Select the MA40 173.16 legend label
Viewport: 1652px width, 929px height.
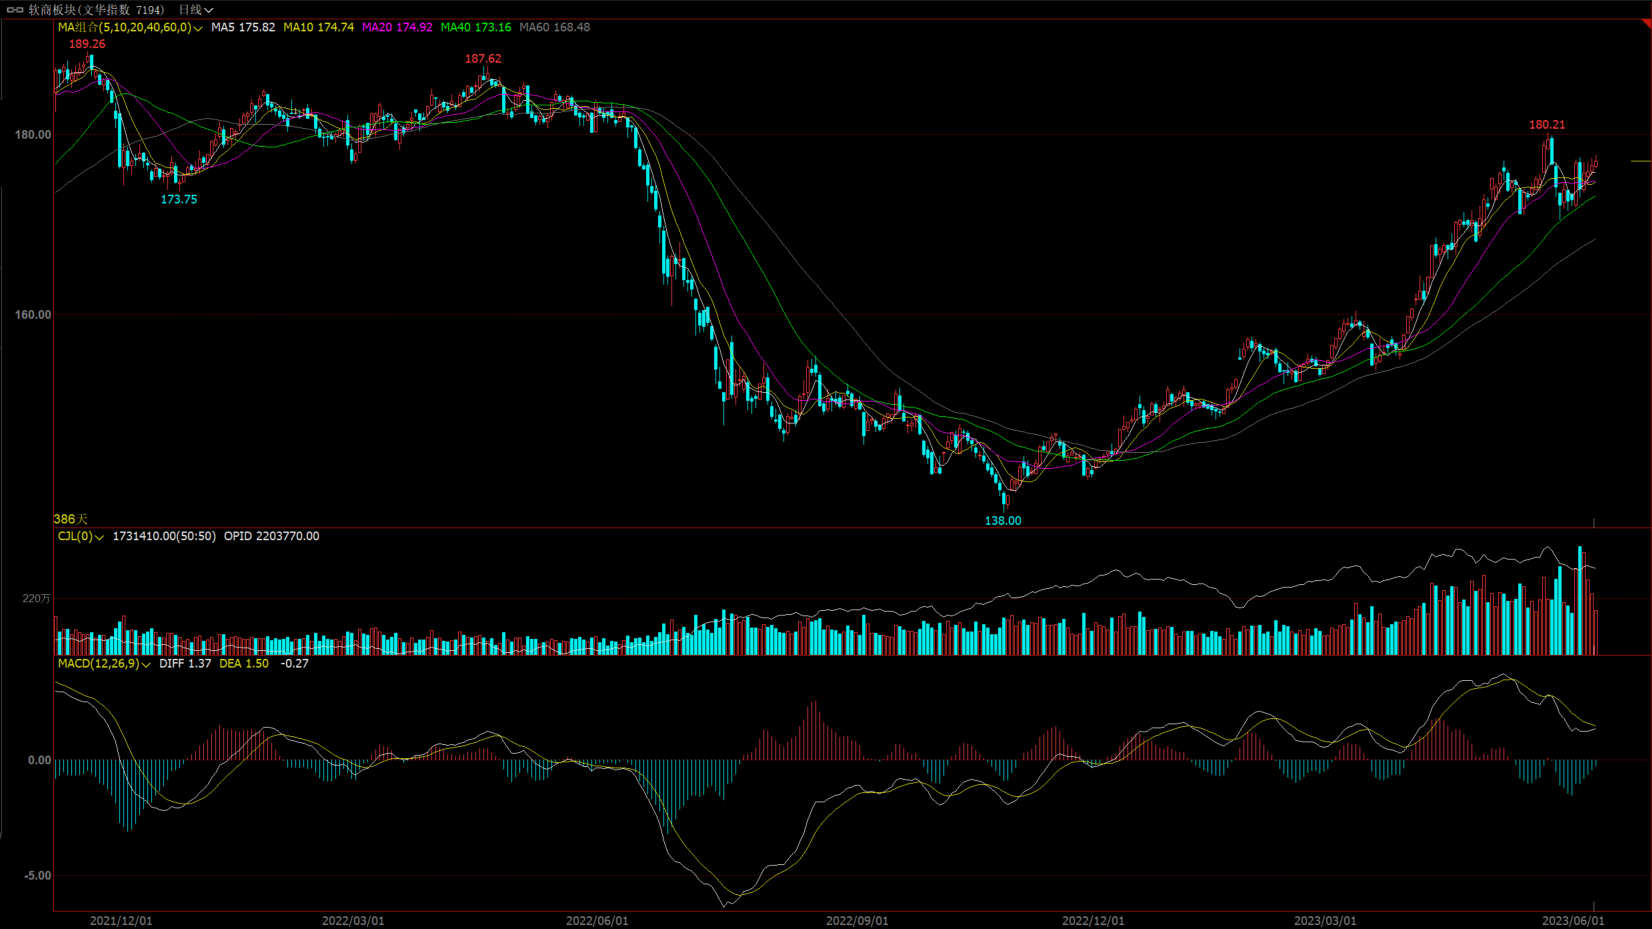coord(476,27)
